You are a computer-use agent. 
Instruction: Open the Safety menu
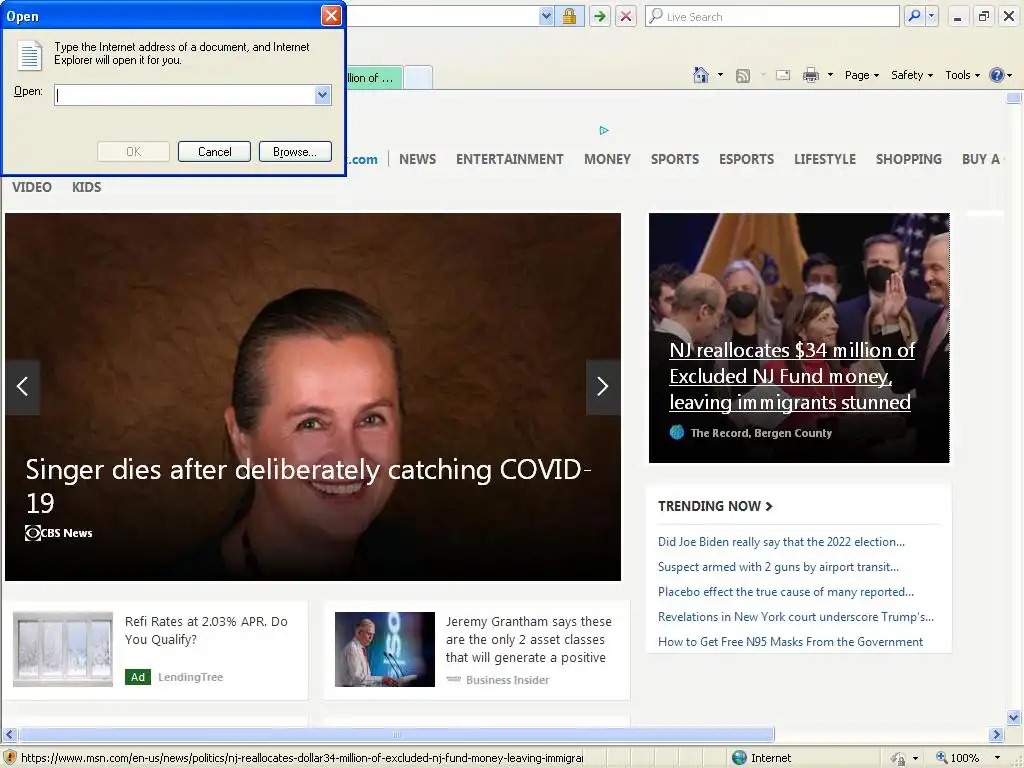tap(912, 75)
